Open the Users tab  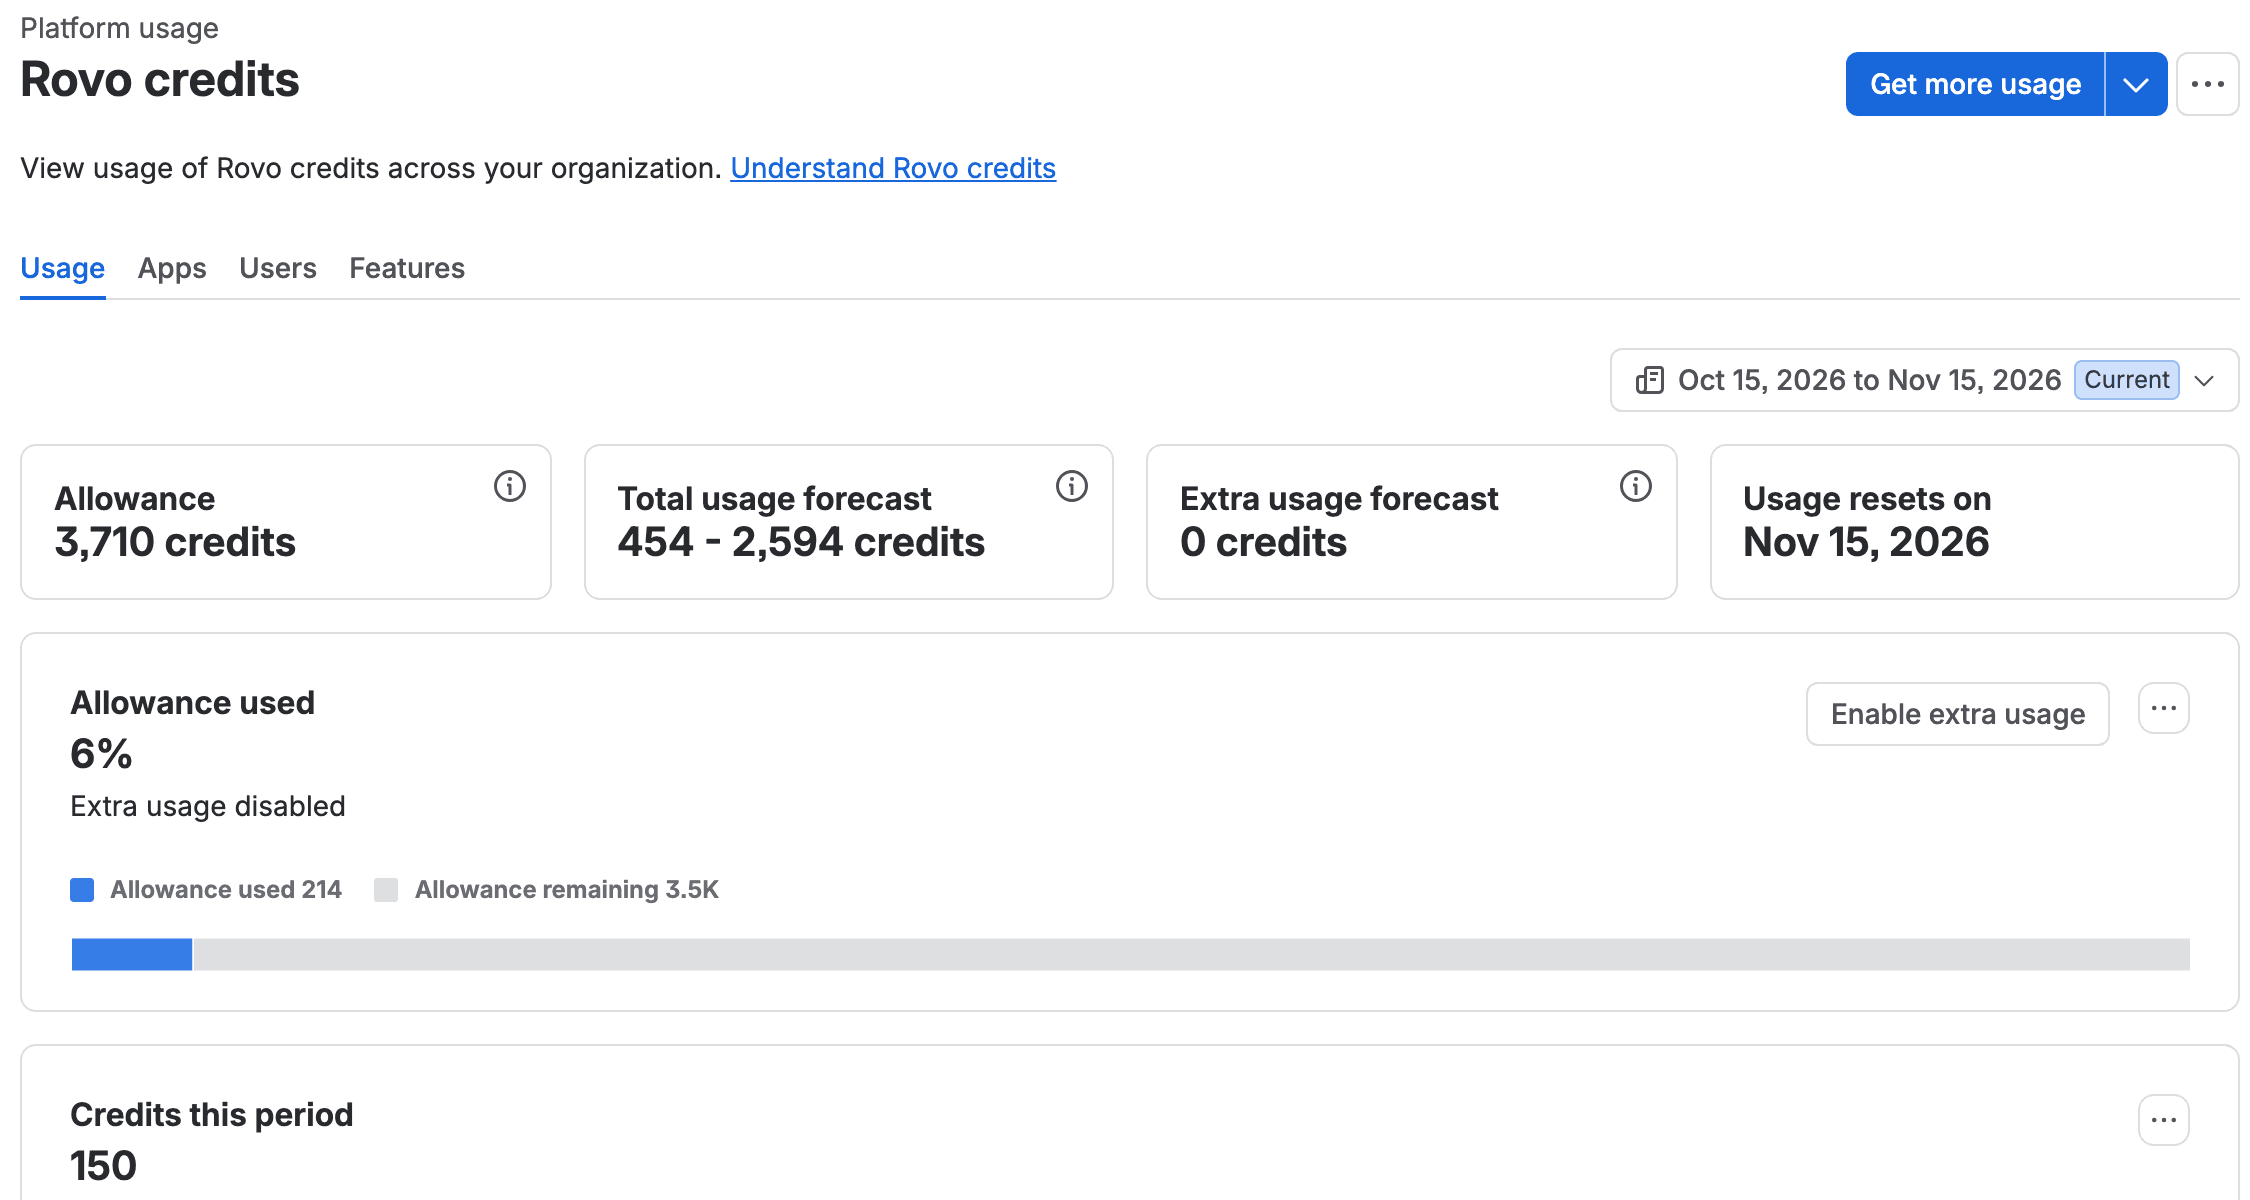coord(277,268)
